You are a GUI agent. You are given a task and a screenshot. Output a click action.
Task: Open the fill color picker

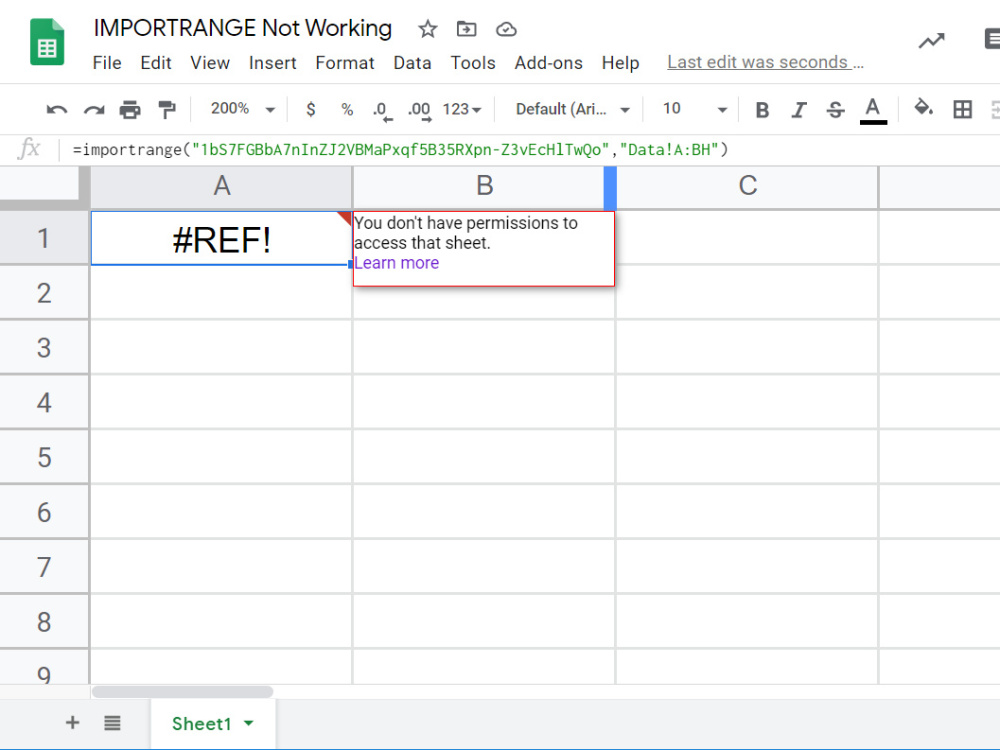tap(923, 108)
